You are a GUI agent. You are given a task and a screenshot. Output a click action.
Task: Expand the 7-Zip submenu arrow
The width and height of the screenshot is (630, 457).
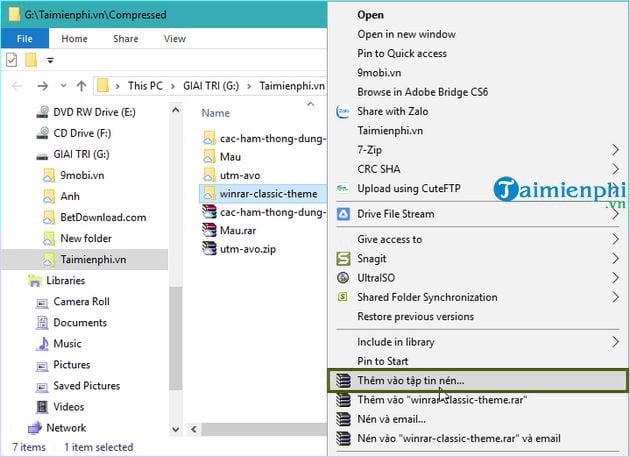coord(615,150)
